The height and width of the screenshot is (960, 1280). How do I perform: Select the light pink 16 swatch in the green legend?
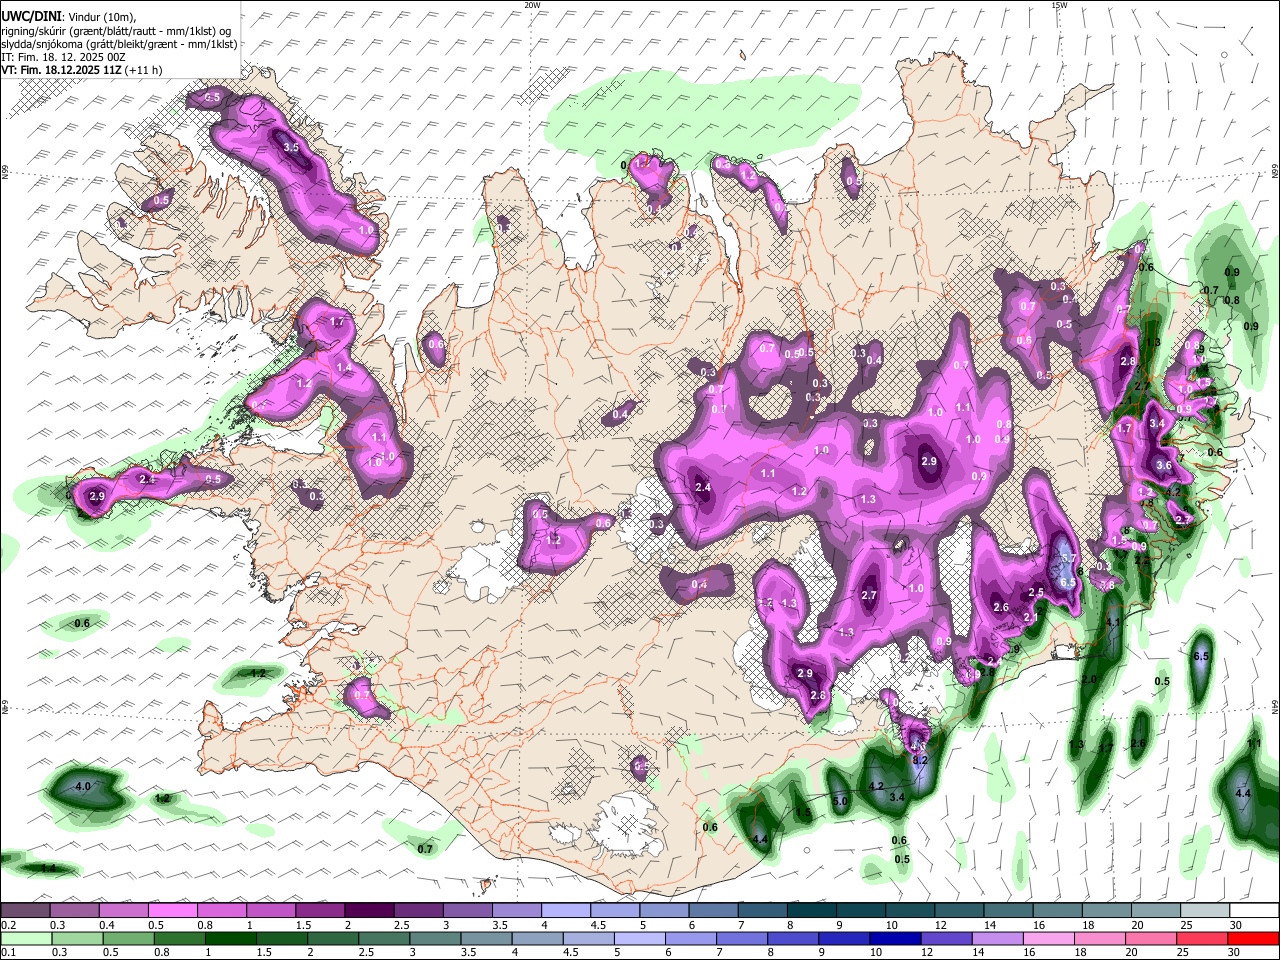coord(1049,938)
